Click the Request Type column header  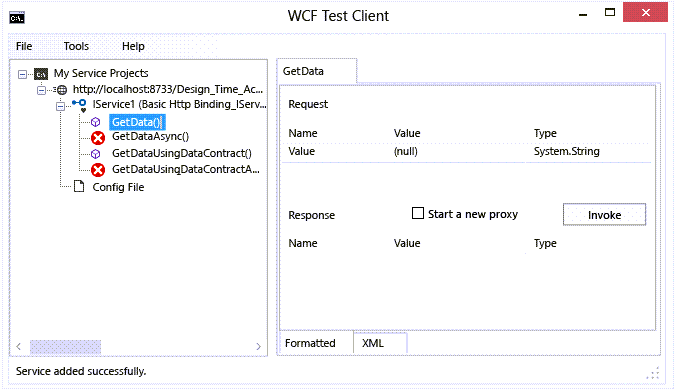point(545,133)
